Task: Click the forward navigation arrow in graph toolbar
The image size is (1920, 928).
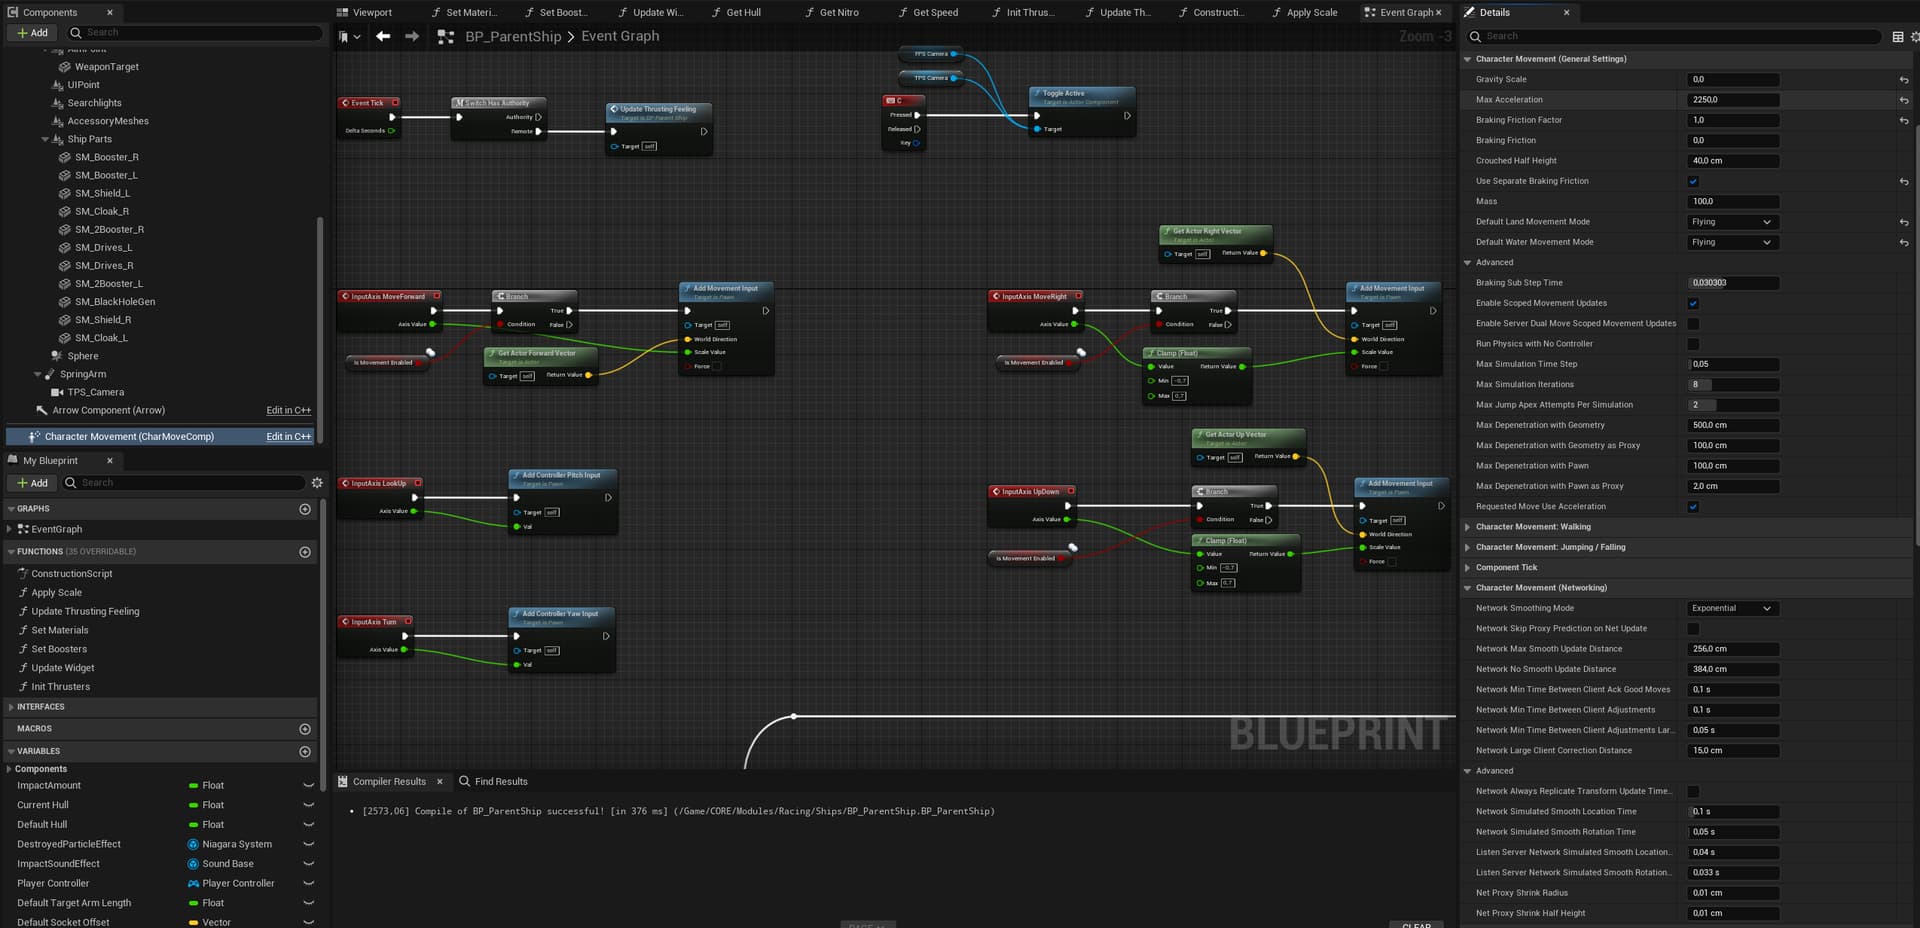Action: point(412,36)
